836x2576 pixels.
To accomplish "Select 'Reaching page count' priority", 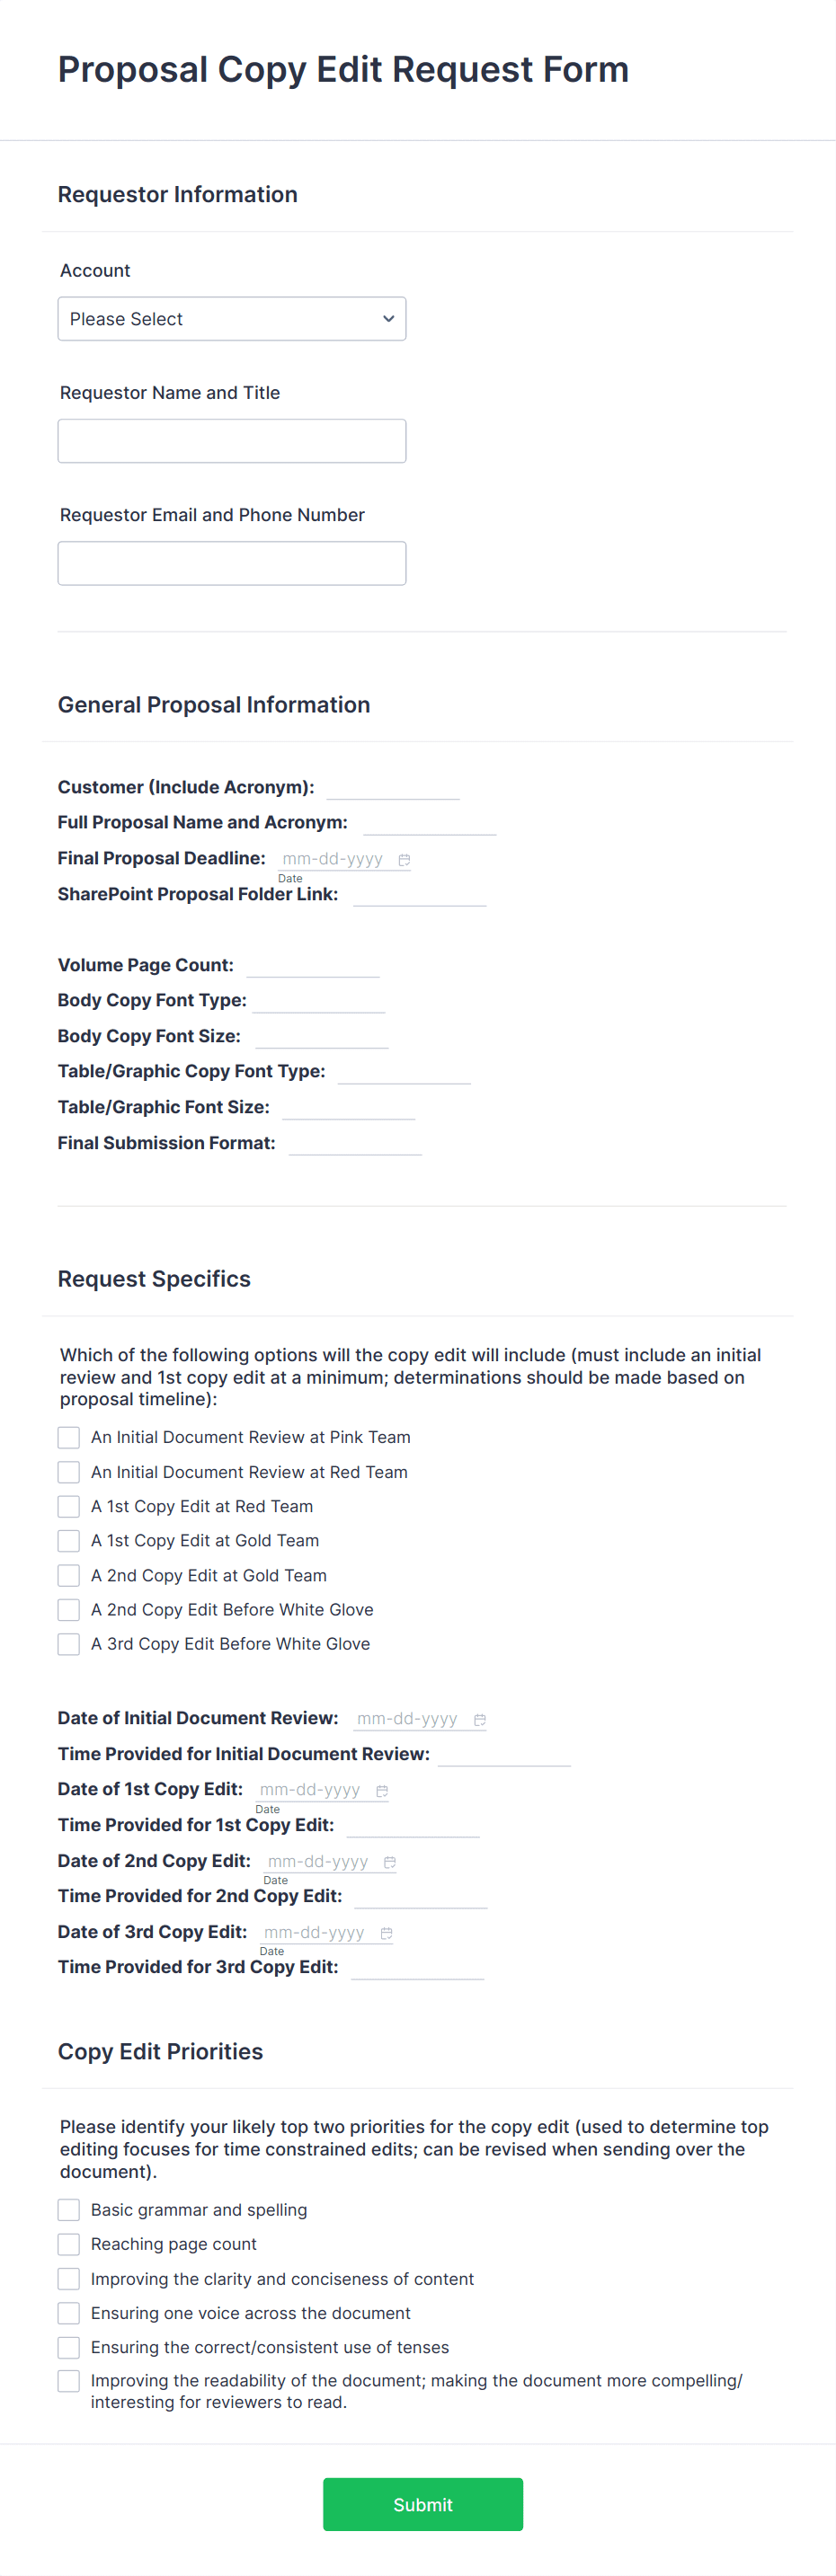I will pos(68,2244).
